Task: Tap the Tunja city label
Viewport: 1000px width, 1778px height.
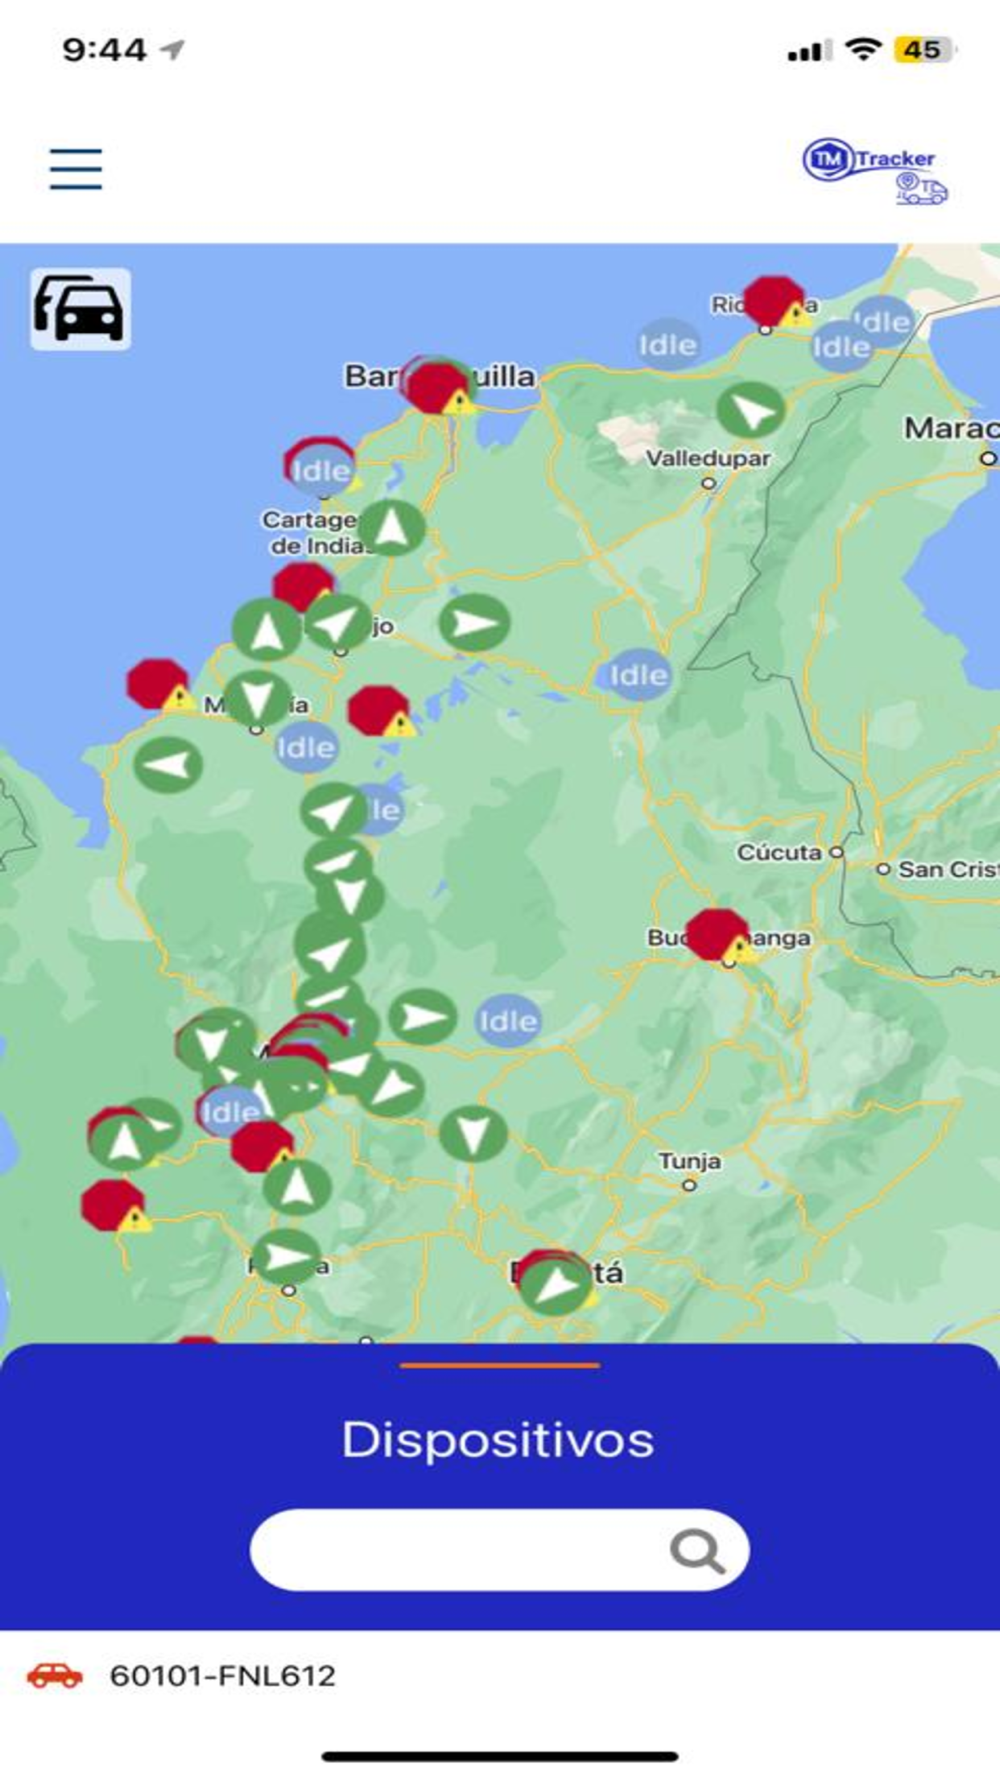Action: (690, 1161)
